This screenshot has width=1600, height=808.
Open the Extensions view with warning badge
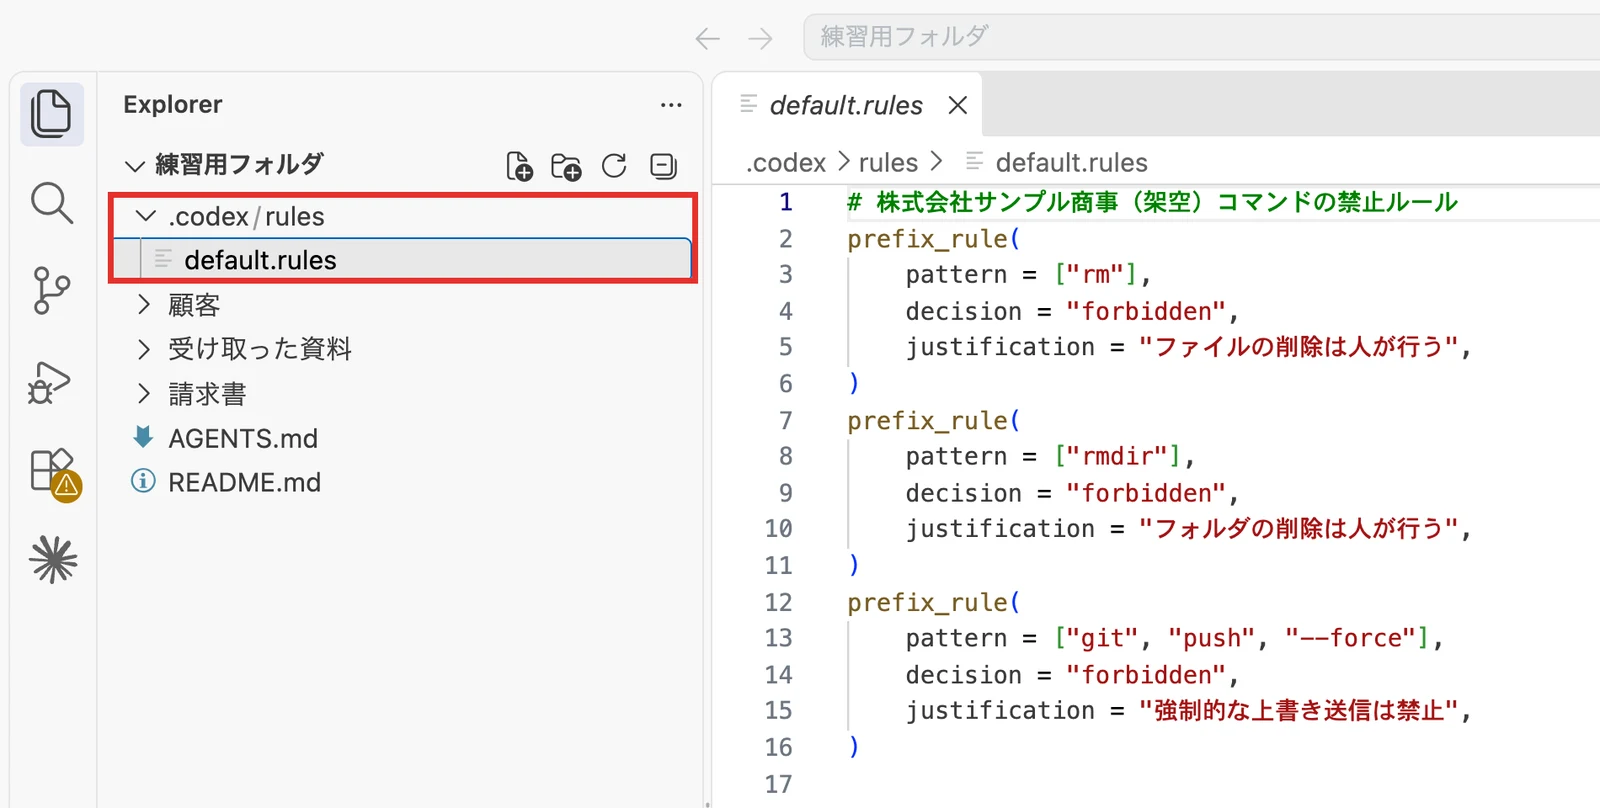point(54,474)
